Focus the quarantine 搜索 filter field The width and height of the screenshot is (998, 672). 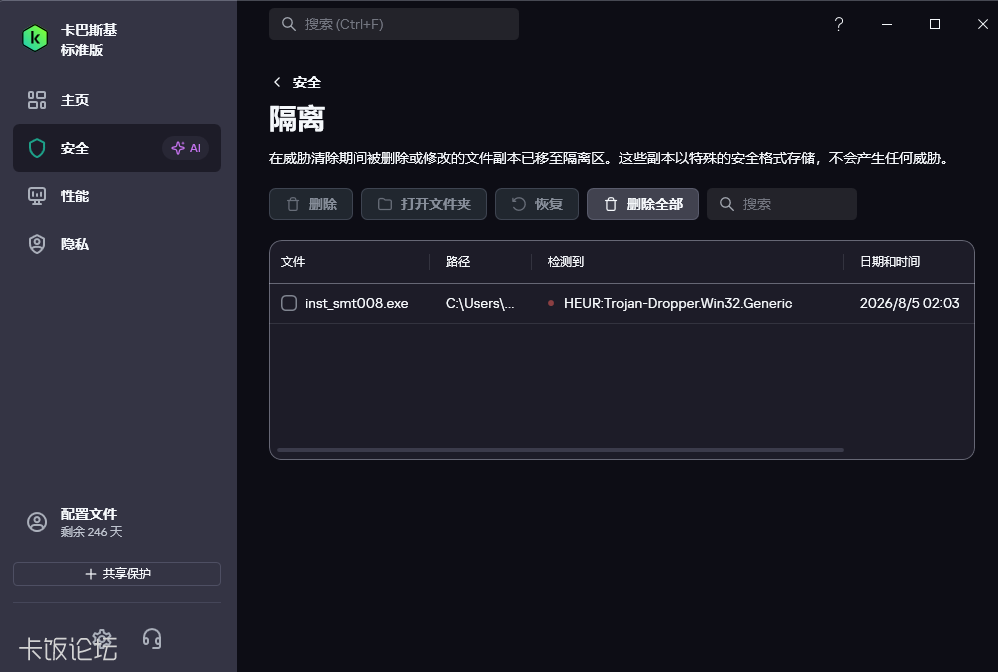pos(782,204)
